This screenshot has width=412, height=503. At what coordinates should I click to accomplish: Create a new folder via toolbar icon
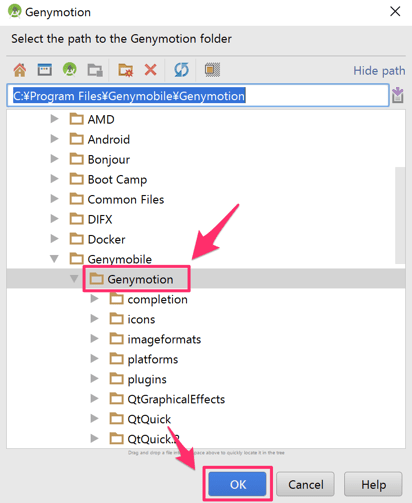click(x=126, y=70)
